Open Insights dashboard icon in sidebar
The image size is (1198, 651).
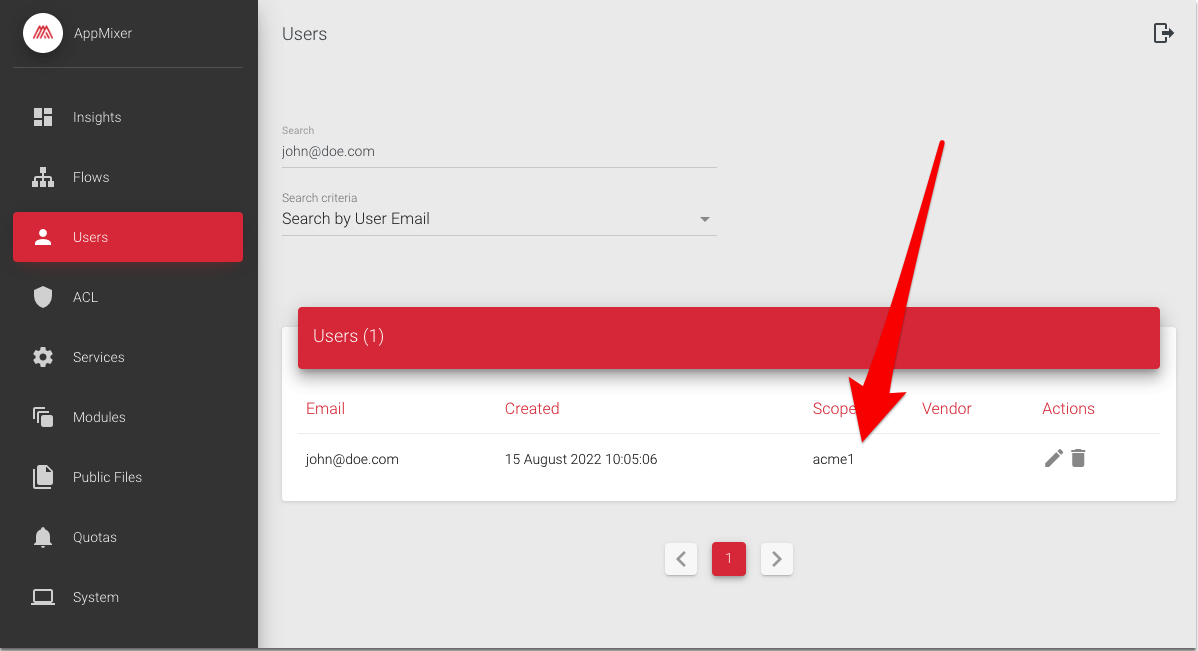(x=43, y=117)
